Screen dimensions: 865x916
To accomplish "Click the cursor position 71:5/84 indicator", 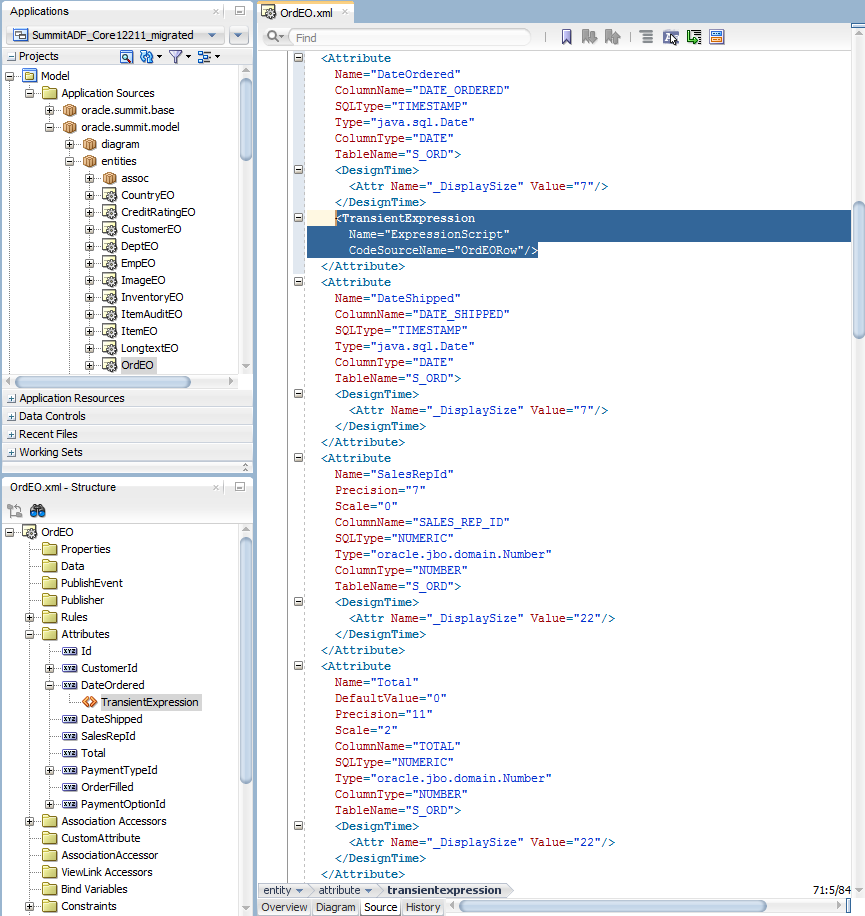I will pyautogui.click(x=832, y=890).
